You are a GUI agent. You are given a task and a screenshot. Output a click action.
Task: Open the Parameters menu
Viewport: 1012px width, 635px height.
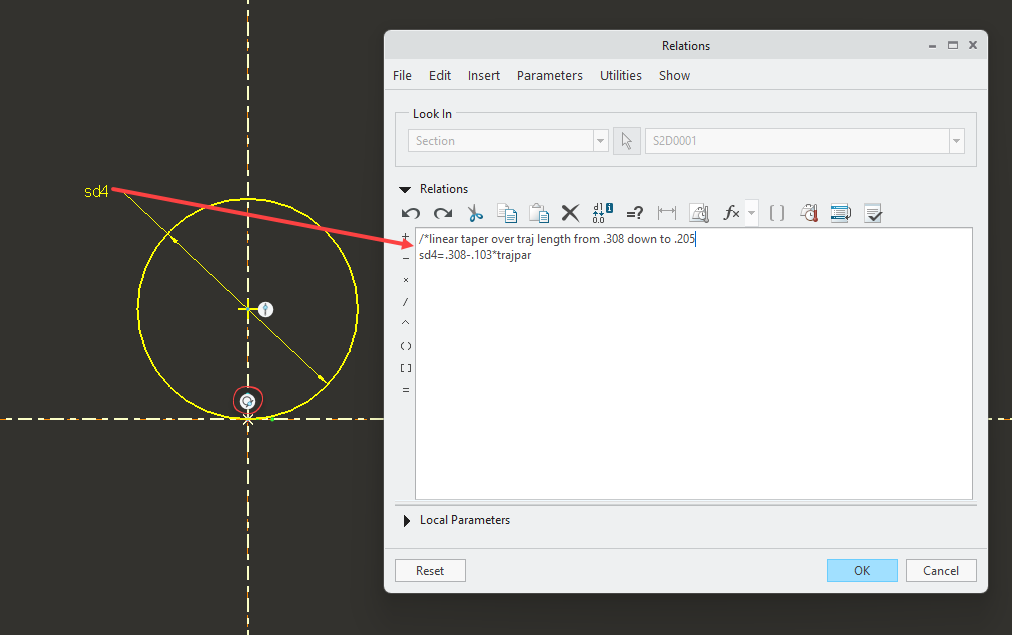549,75
